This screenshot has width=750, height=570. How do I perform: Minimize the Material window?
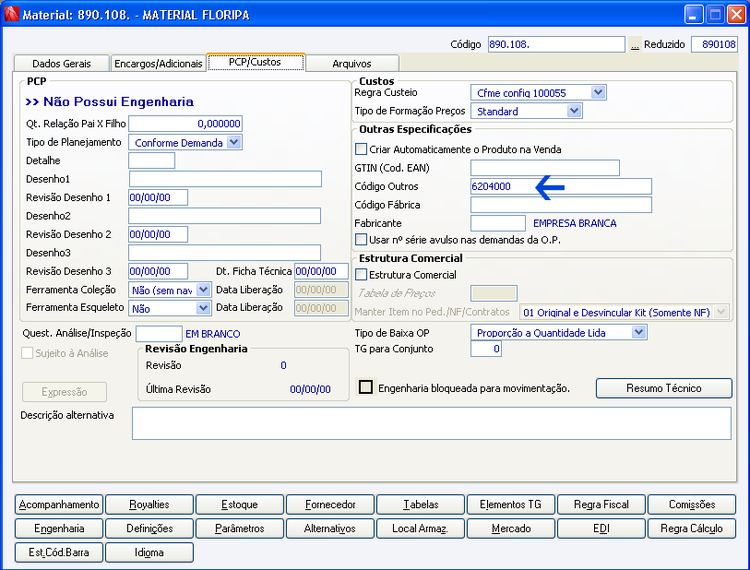coord(694,14)
